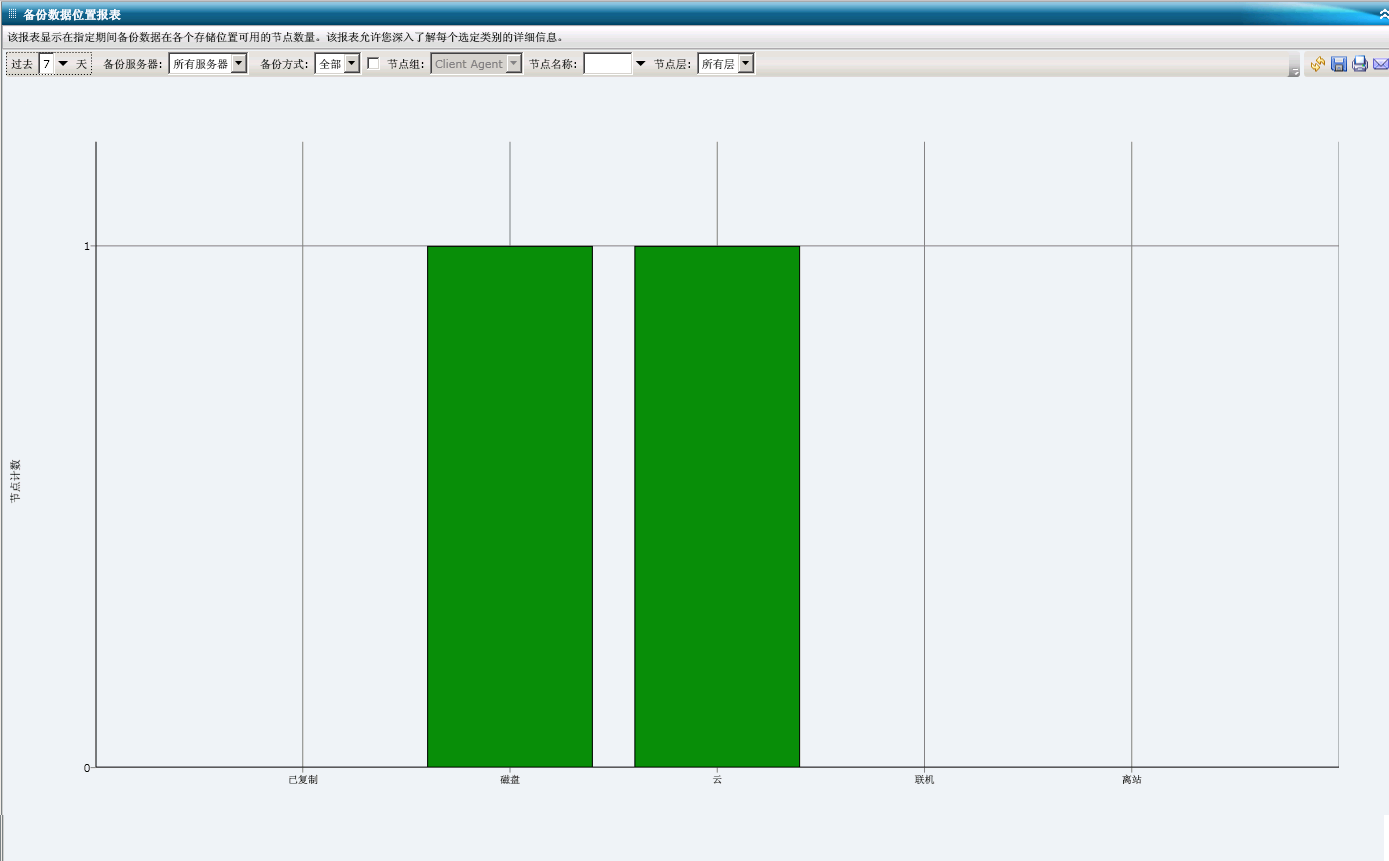Click the 节点名称 text input field
The width and height of the screenshot is (1389, 861).
click(607, 64)
